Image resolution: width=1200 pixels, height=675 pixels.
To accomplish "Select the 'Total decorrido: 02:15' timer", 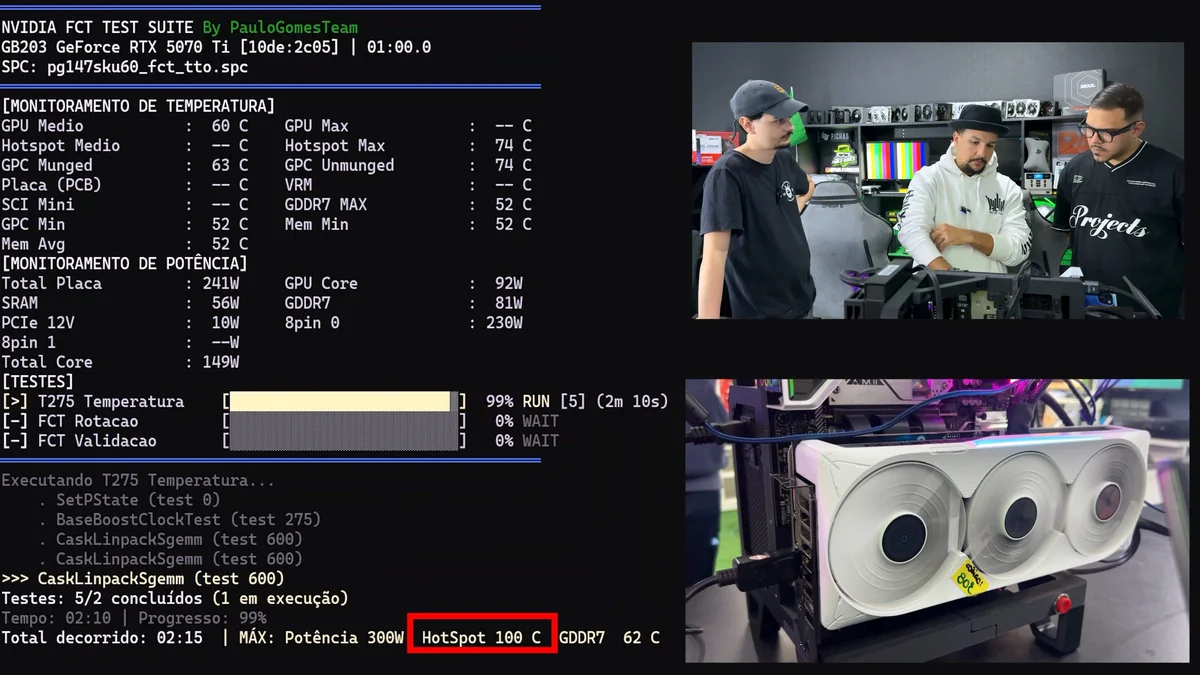I will pos(102,637).
